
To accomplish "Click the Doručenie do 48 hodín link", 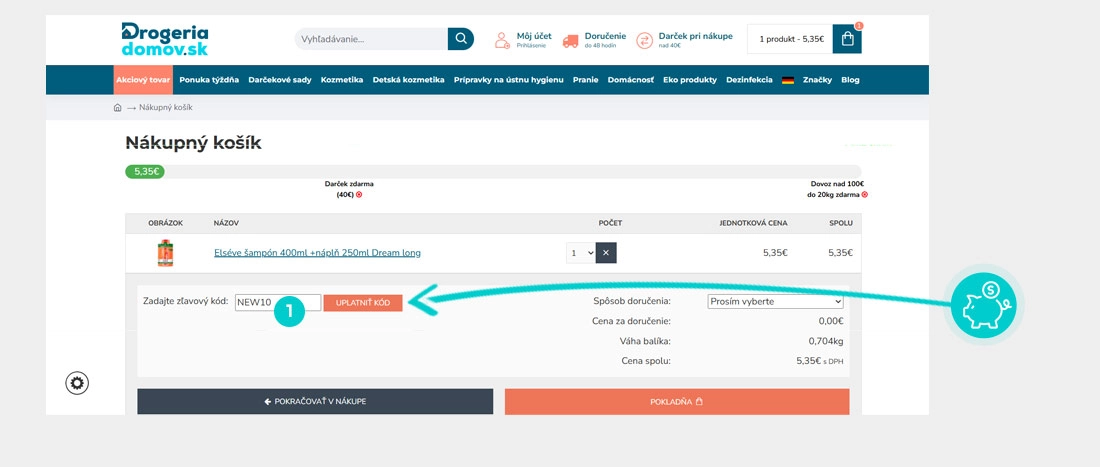I will (x=605, y=40).
